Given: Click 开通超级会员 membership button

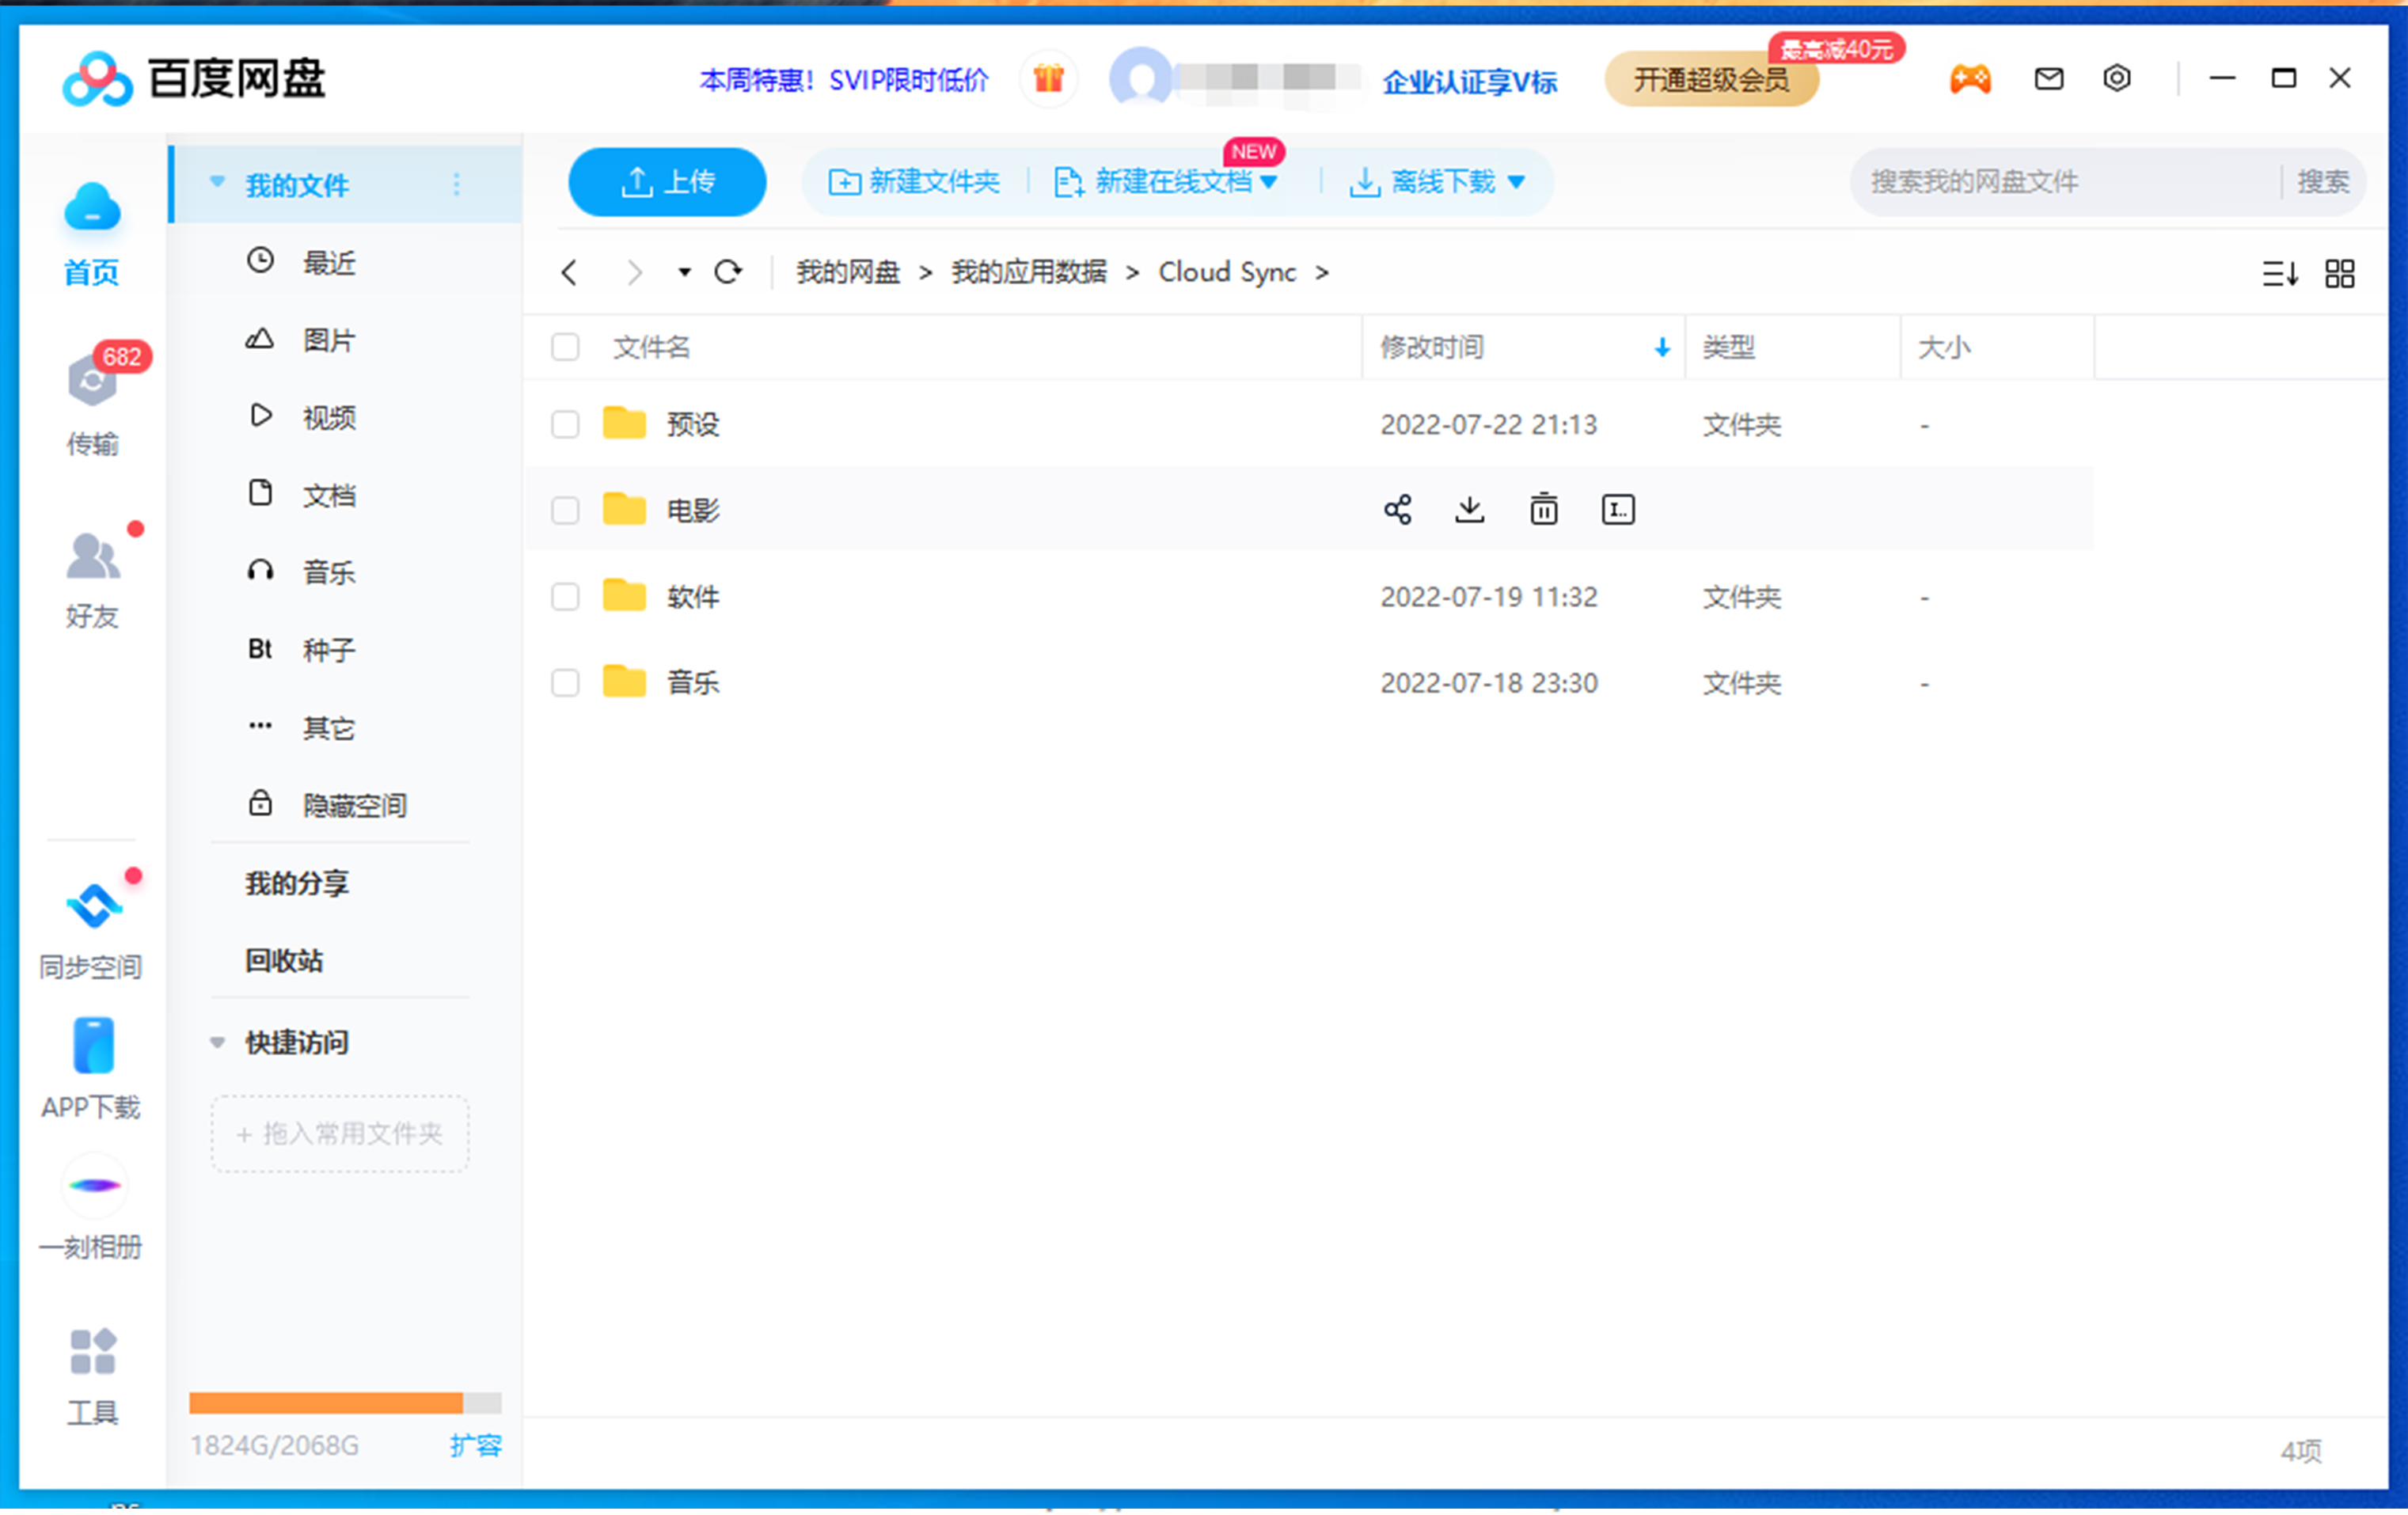Looking at the screenshot, I should 1712,81.
